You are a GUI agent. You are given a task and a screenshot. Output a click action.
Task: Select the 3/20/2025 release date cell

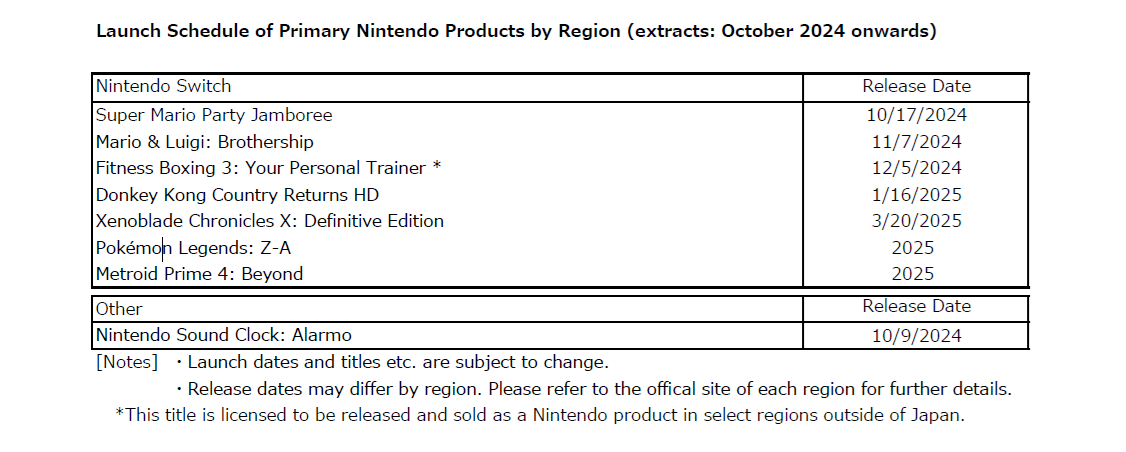pyautogui.click(x=916, y=221)
